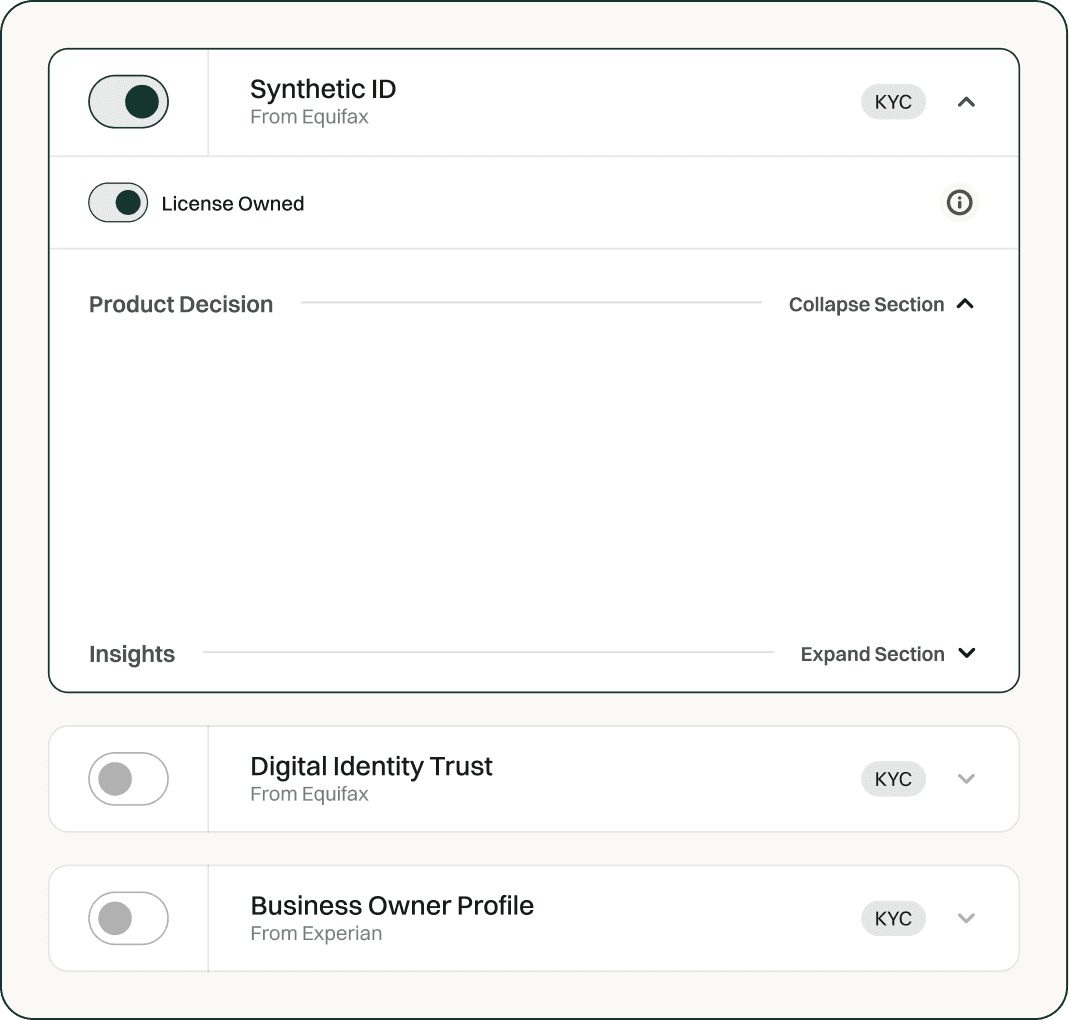Screen dimensions: 1069x1020
Task: Click the License Owned info icon
Action: pos(959,203)
